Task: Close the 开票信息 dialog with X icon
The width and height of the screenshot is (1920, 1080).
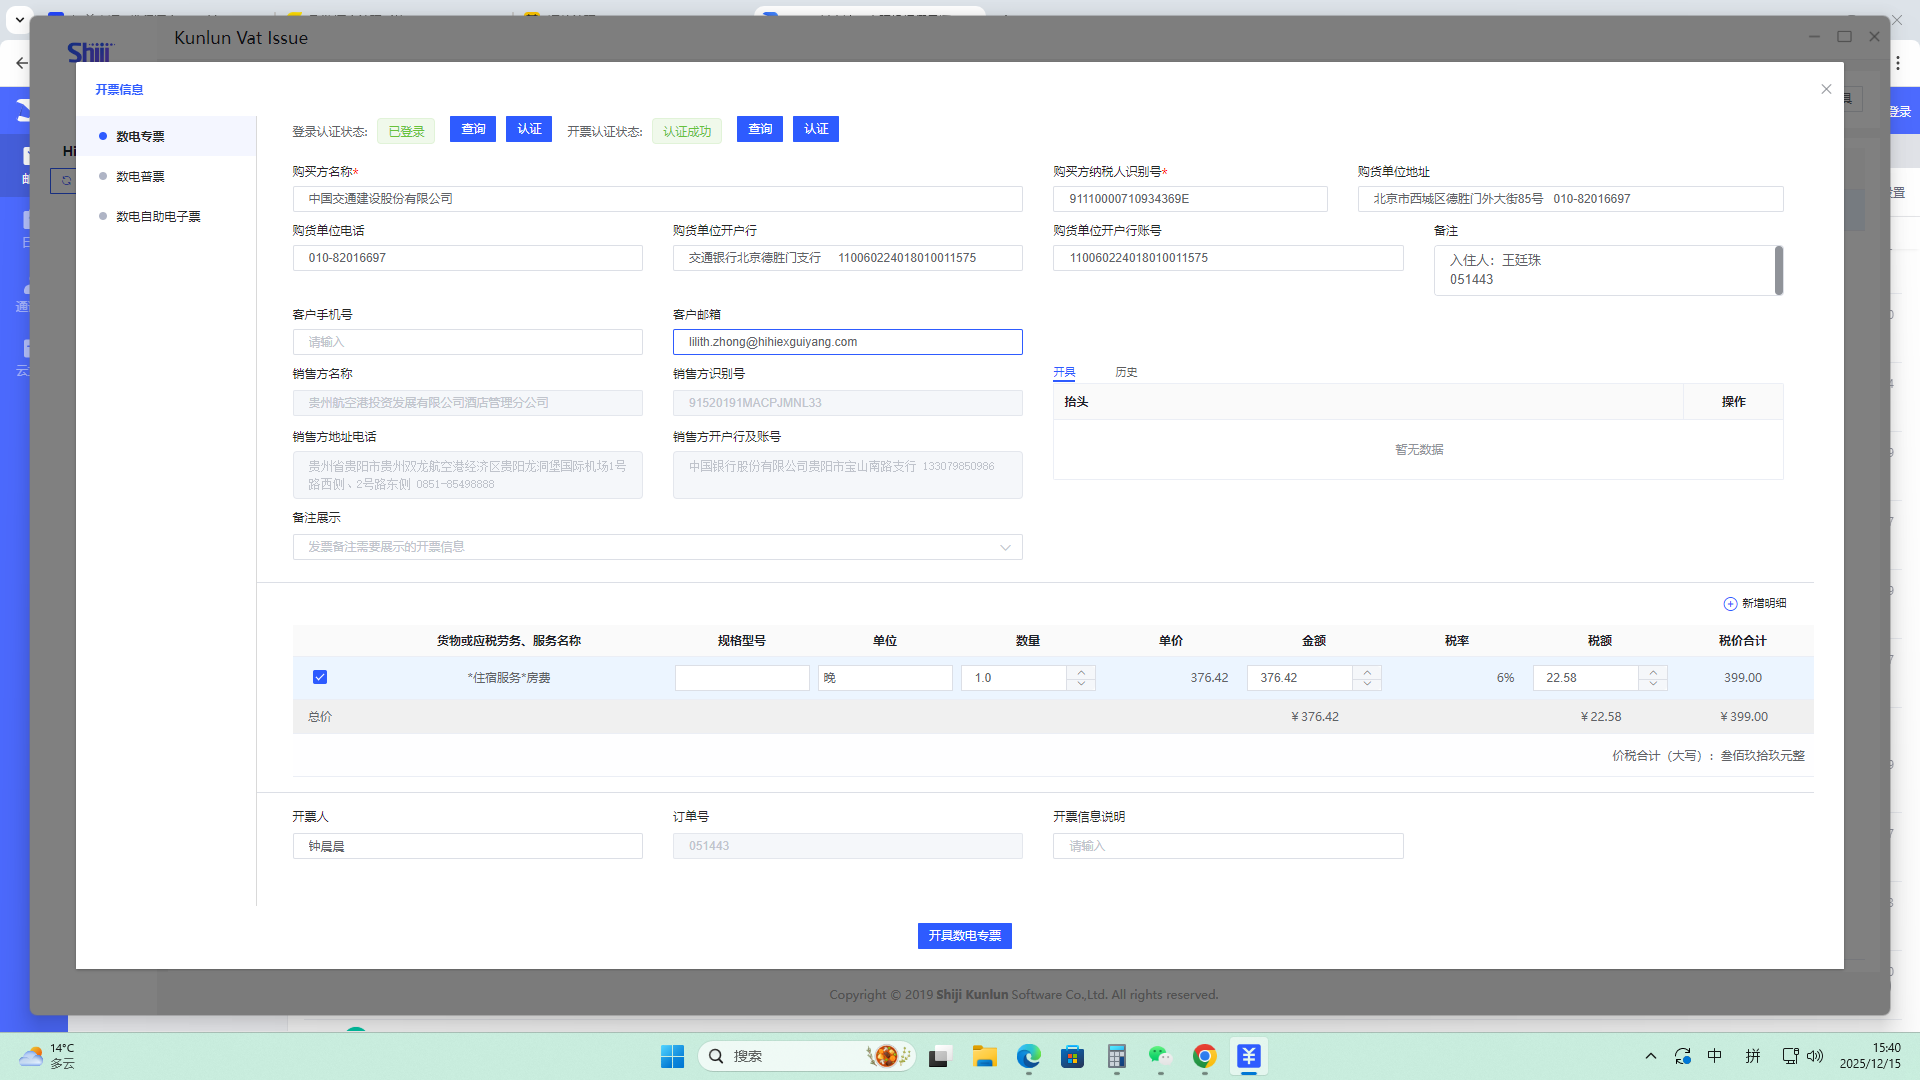Action: [x=1826, y=89]
